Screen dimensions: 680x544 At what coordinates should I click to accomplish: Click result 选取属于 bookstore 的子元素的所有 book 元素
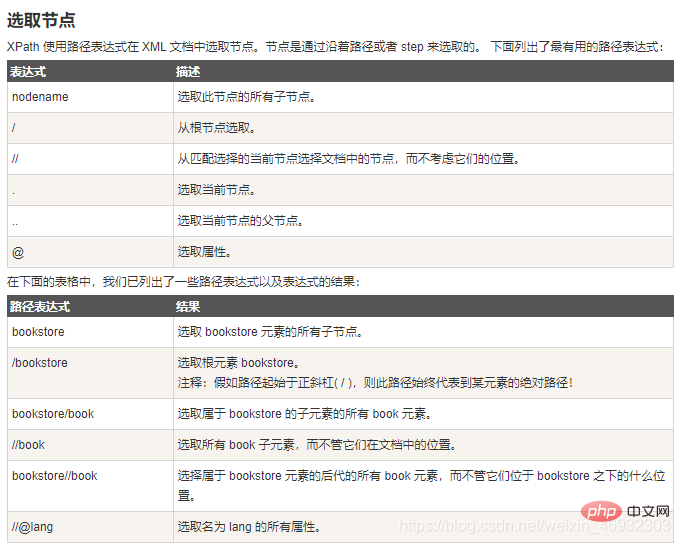[304, 414]
